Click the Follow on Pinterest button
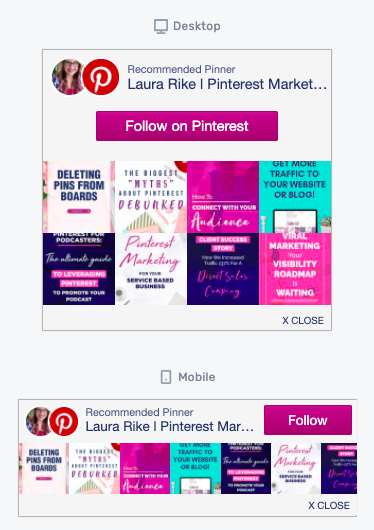Viewport: 374px width, 530px height. [x=187, y=126]
